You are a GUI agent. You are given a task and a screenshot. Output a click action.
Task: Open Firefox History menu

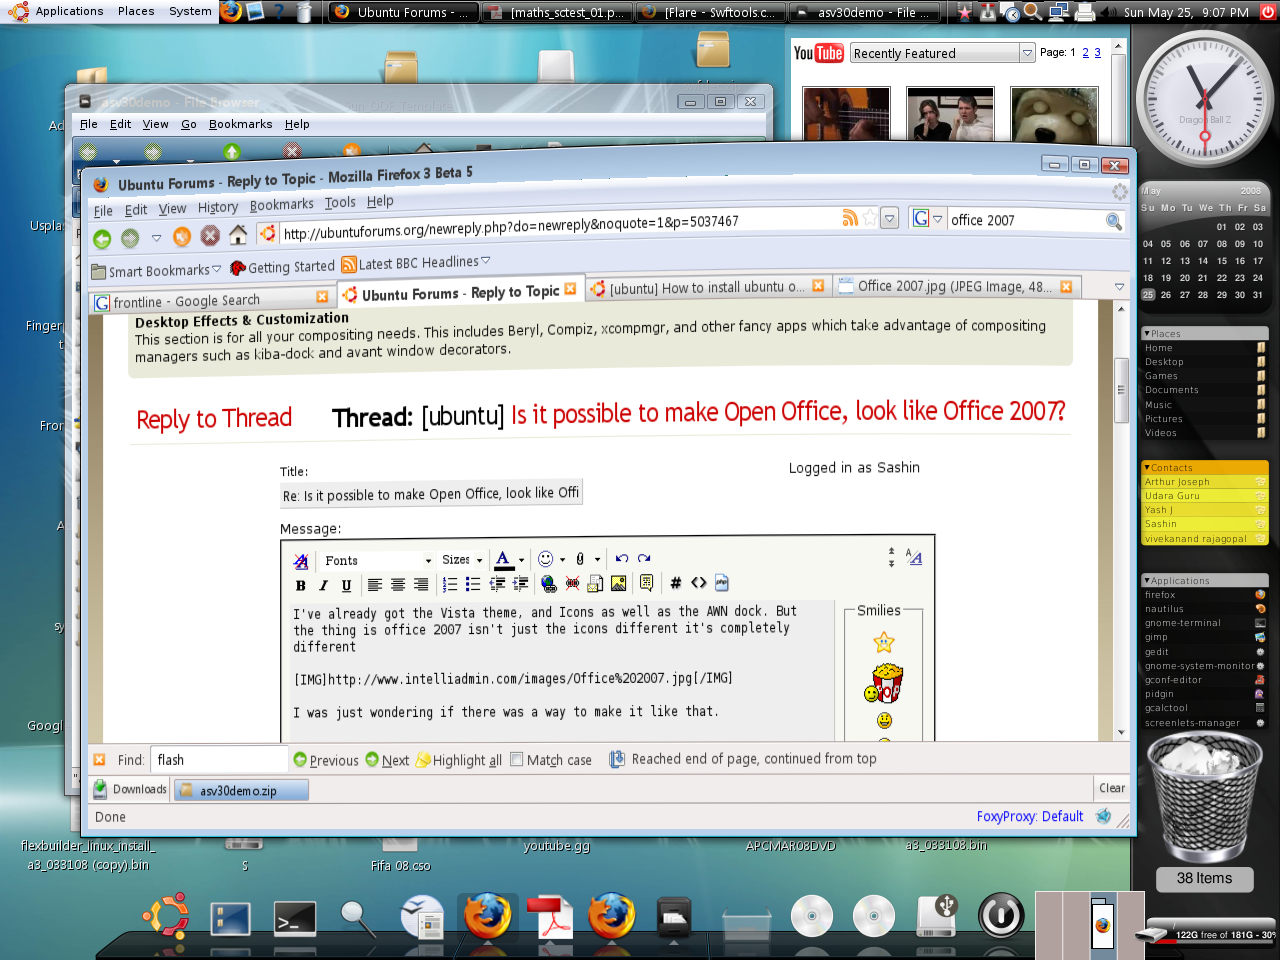point(218,207)
